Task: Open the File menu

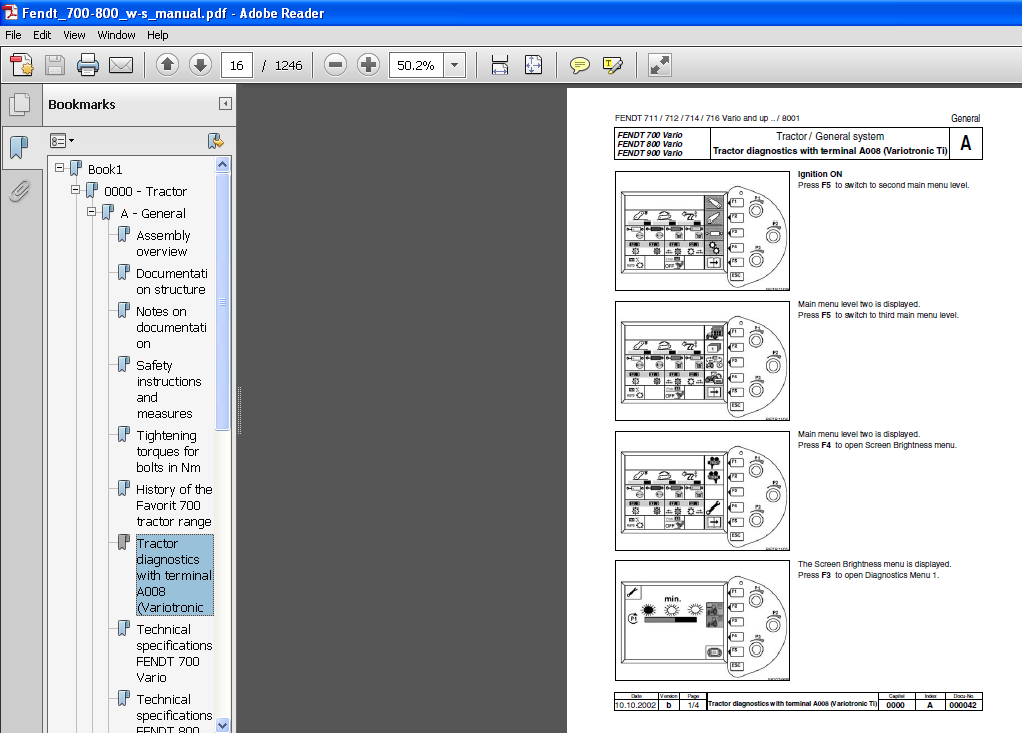Action: click(13, 35)
